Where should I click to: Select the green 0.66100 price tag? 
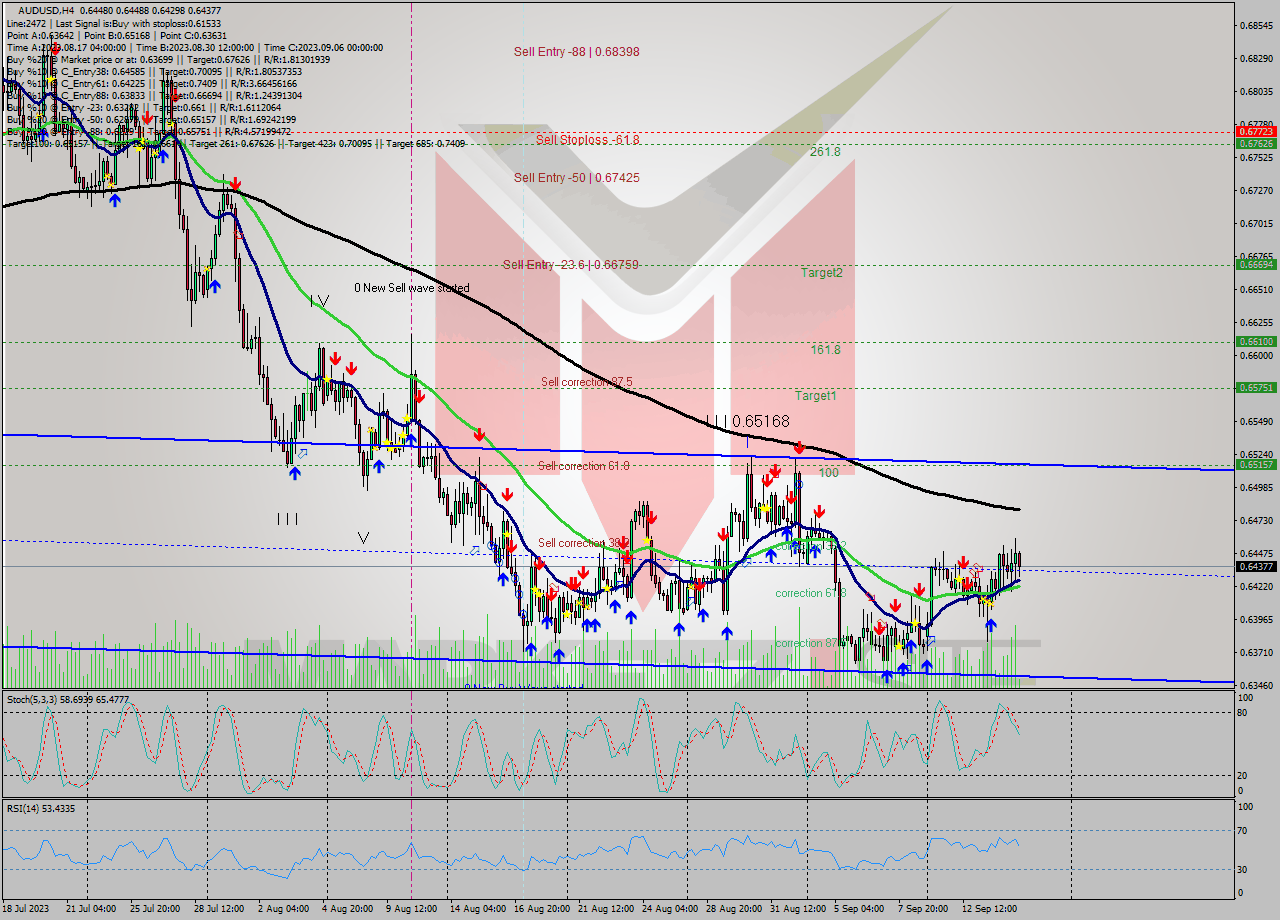point(1255,342)
